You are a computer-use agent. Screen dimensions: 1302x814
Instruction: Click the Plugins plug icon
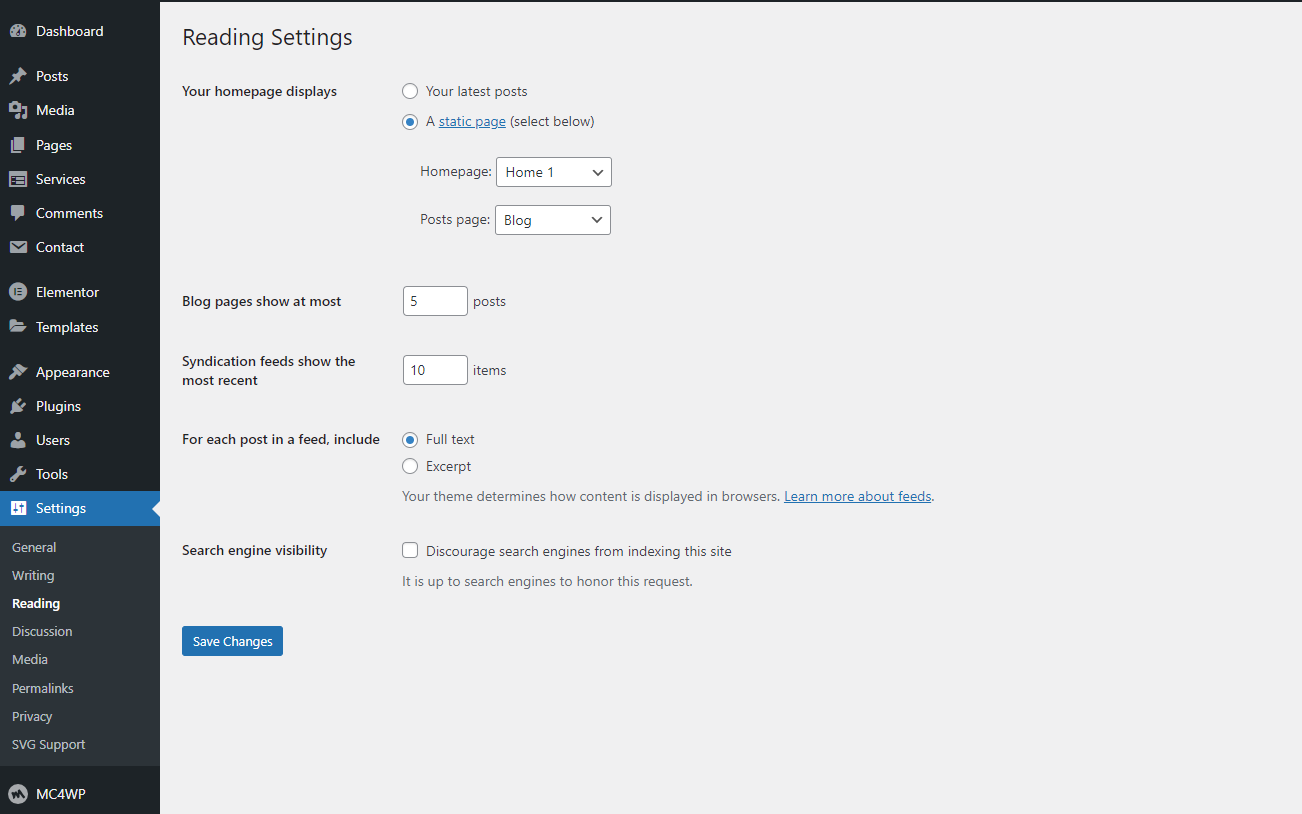click(18, 406)
